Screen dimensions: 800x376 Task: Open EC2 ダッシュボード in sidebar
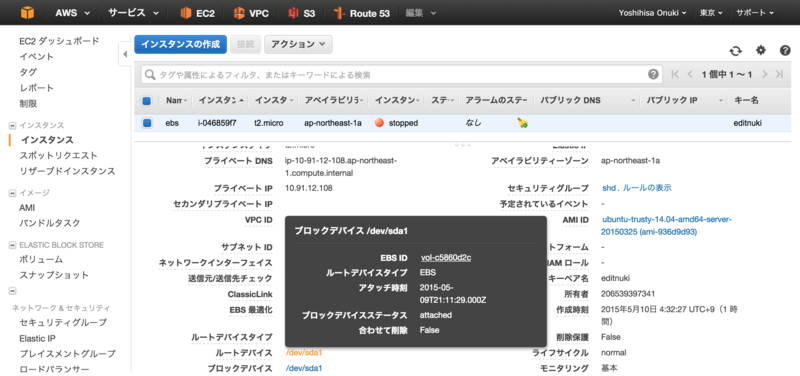tap(59, 41)
